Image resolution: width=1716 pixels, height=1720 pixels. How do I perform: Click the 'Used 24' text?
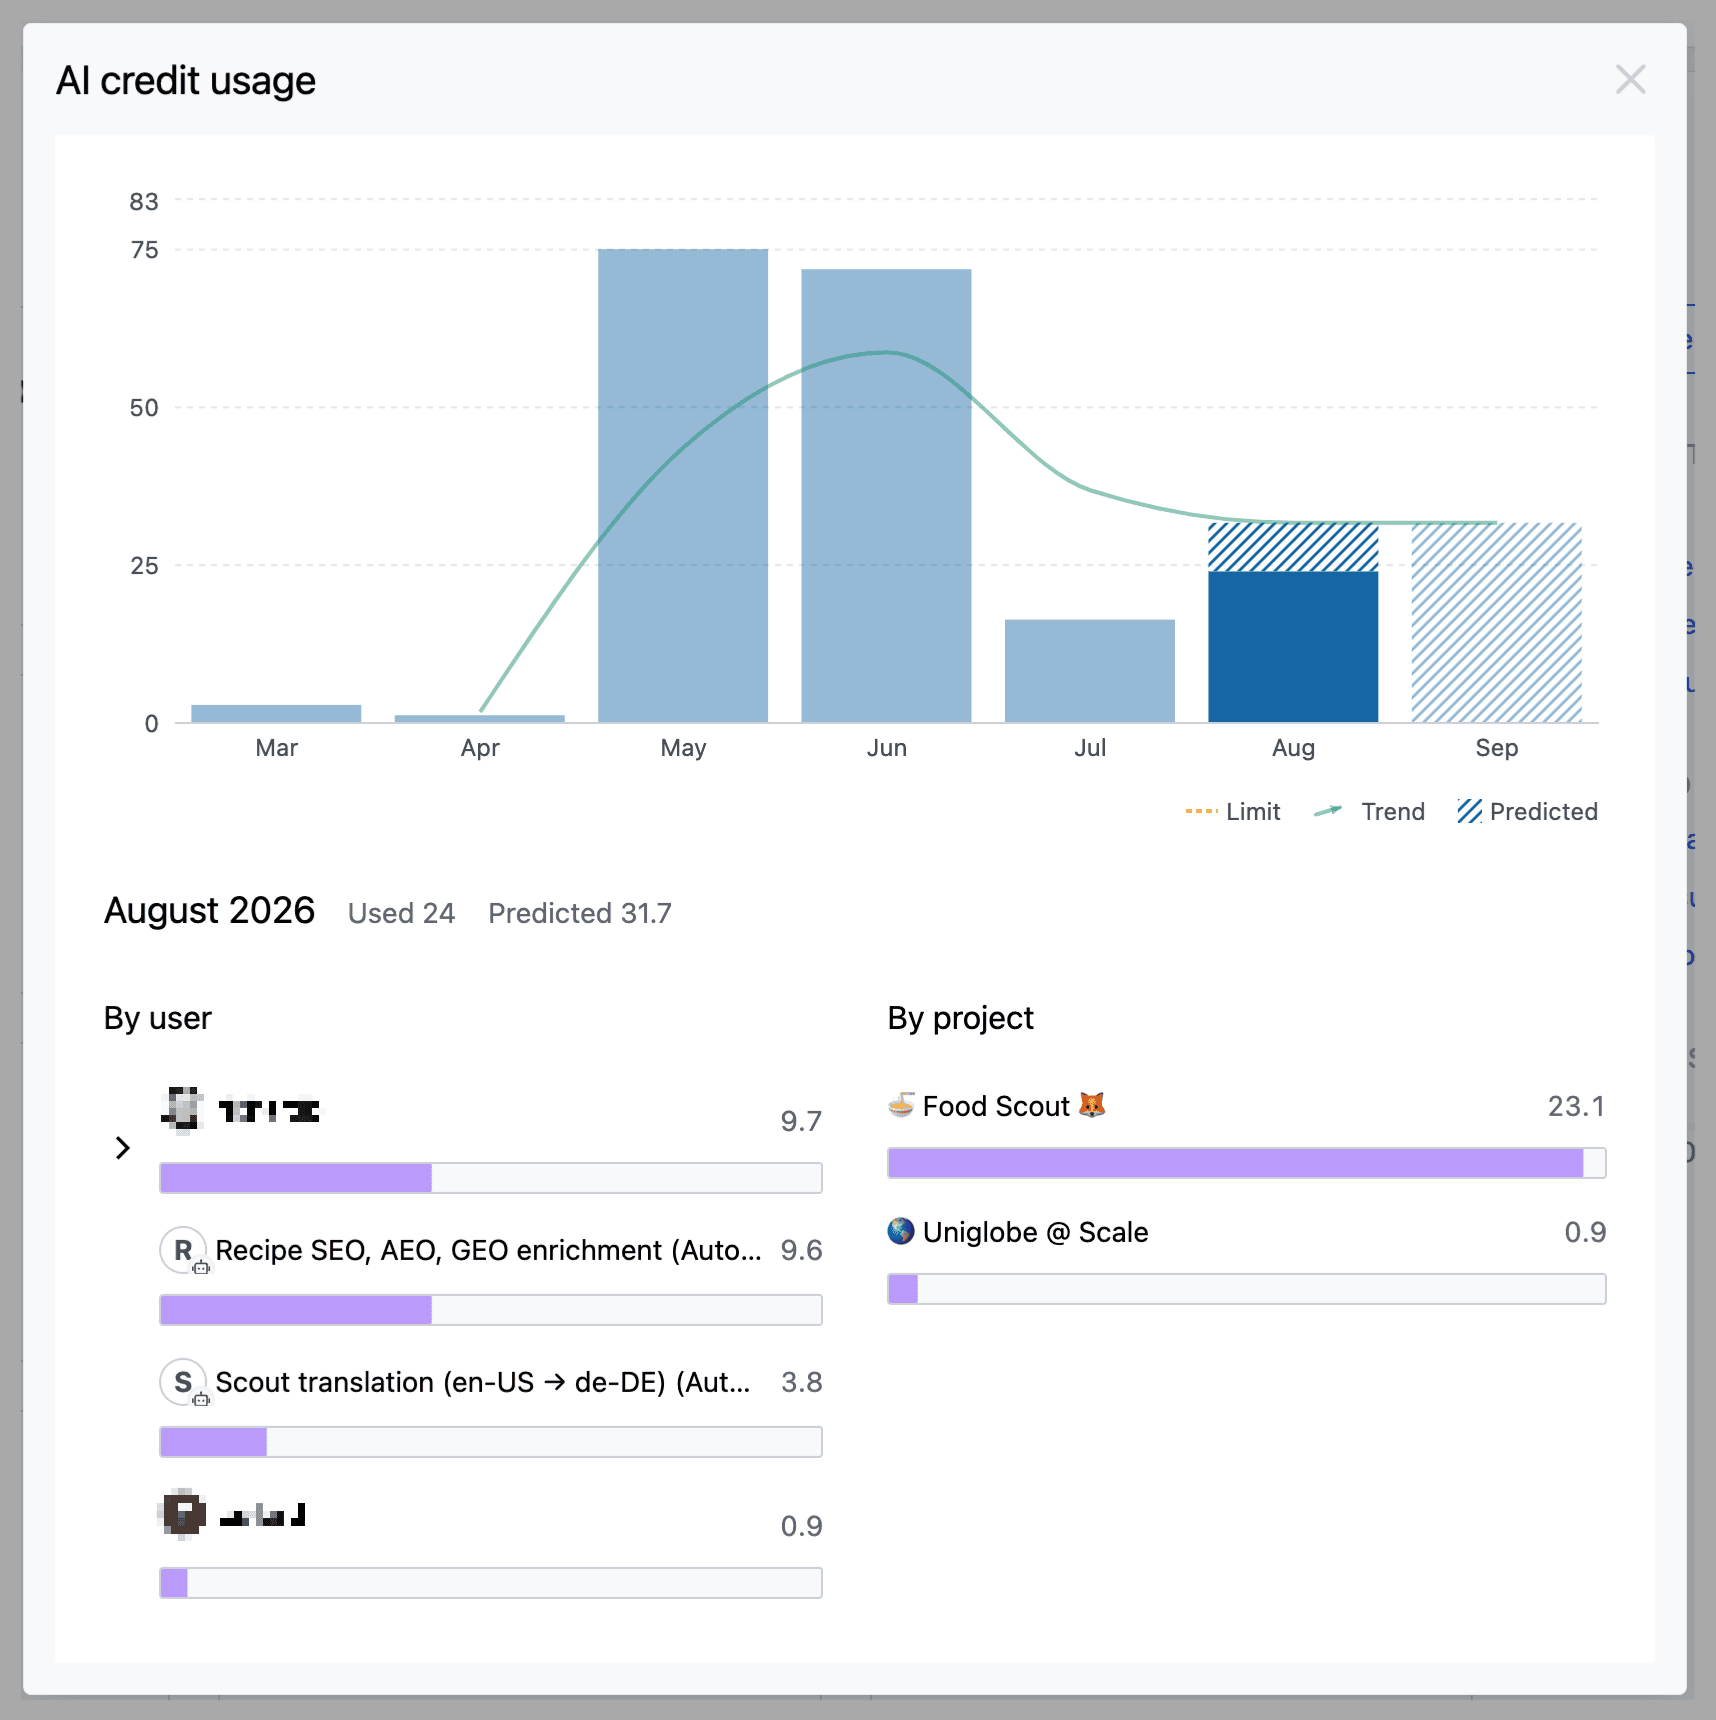[x=401, y=913]
